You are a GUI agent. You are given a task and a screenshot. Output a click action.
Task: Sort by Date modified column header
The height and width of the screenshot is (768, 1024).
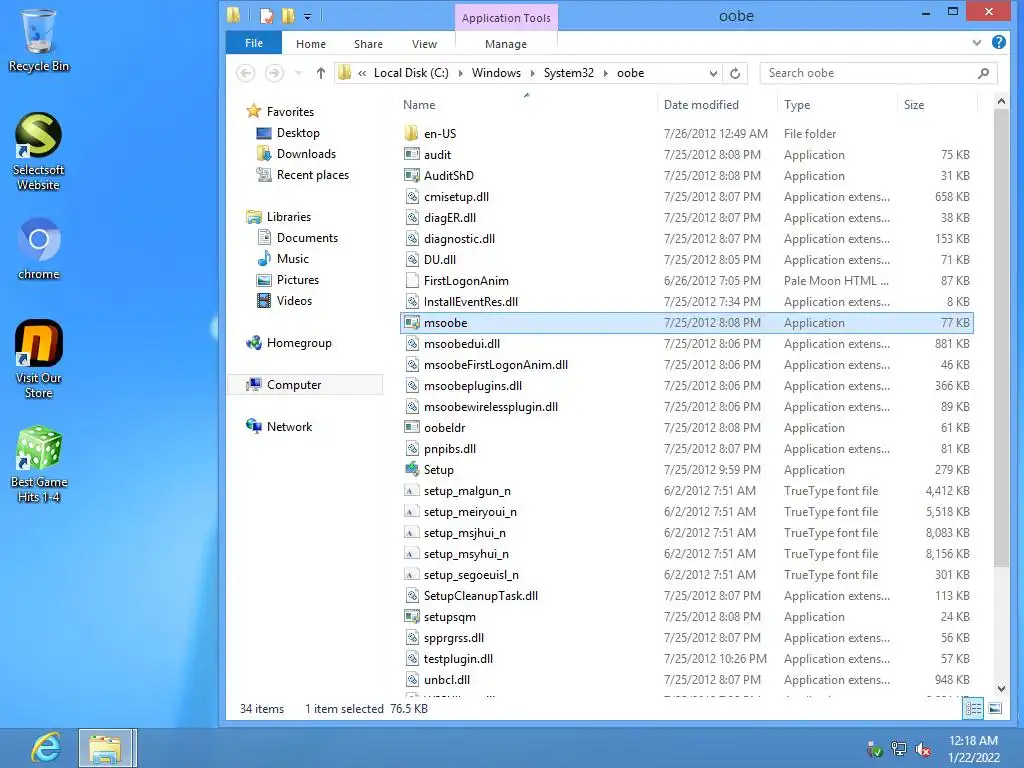(701, 104)
